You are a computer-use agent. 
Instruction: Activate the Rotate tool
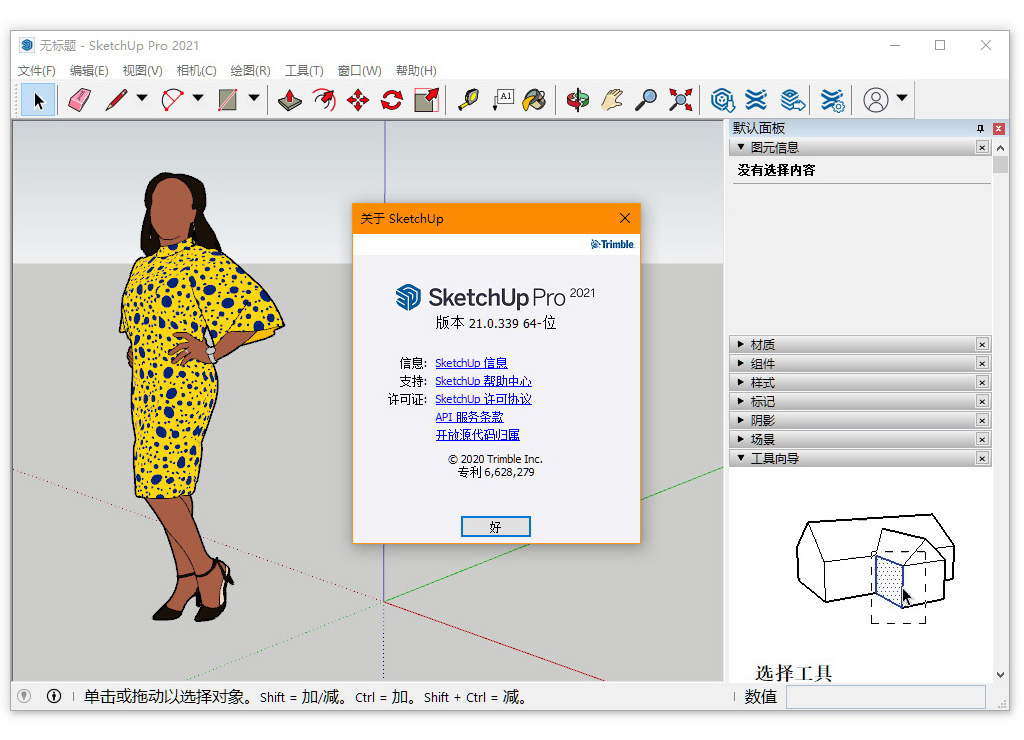392,100
